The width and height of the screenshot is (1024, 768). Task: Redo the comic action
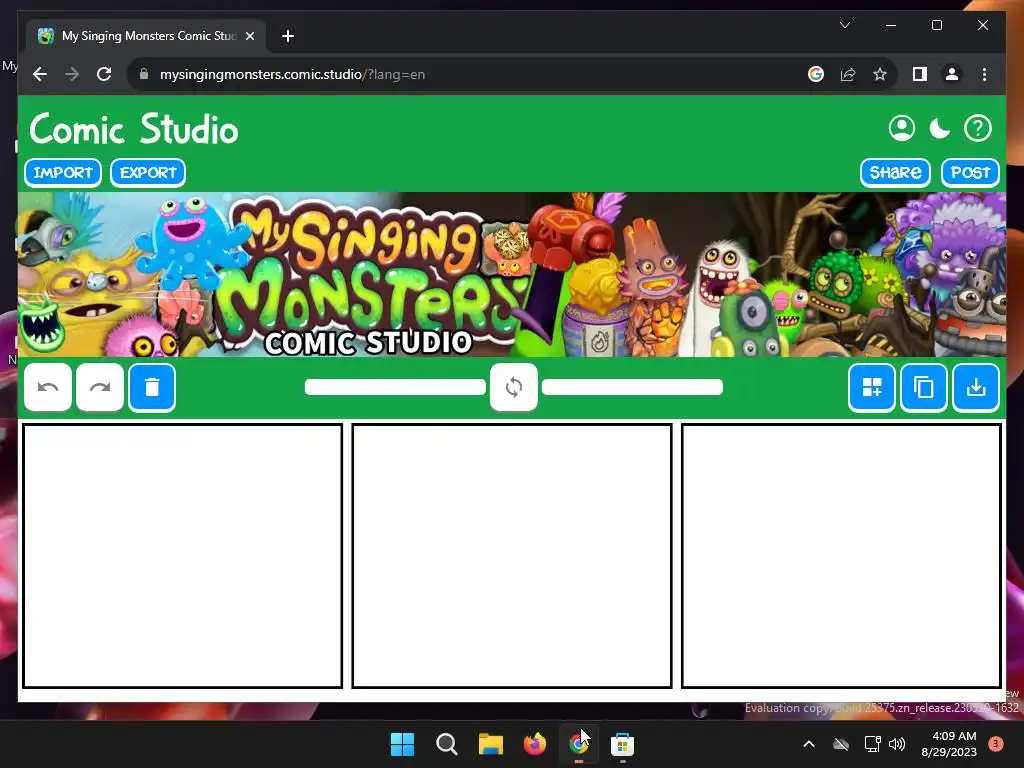pos(100,387)
